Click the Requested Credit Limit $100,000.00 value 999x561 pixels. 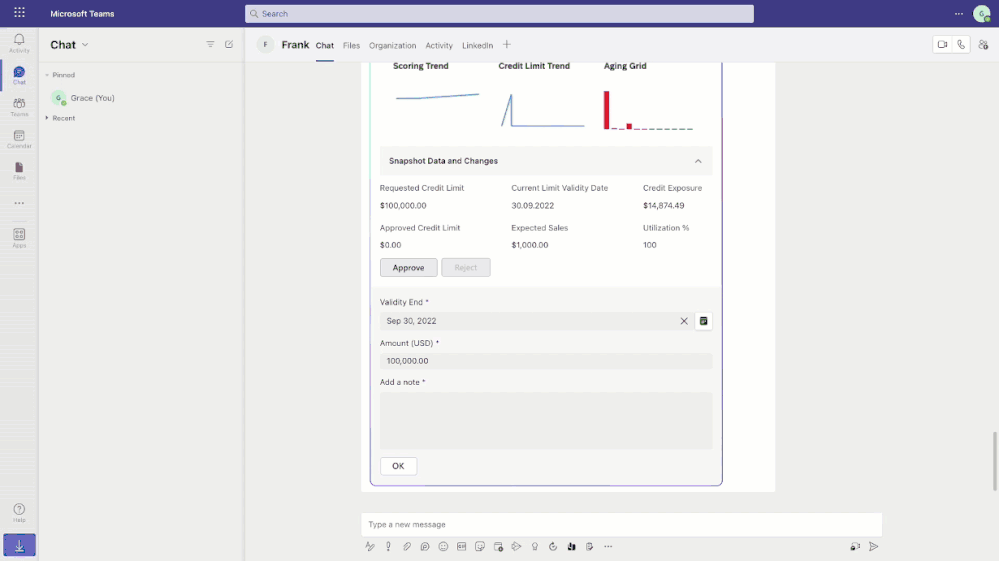coord(403,206)
